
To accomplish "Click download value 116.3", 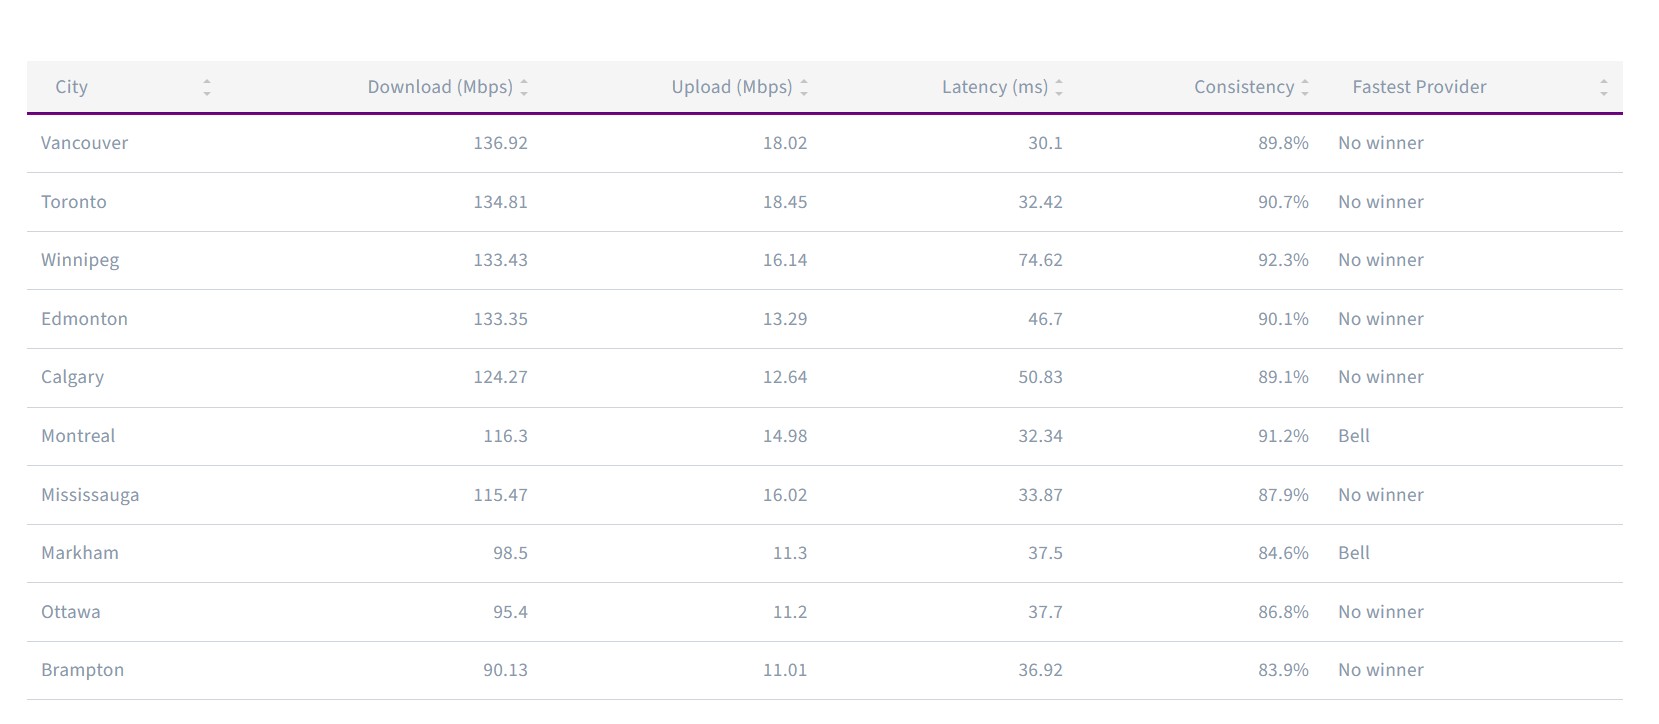I will pyautogui.click(x=505, y=436).
